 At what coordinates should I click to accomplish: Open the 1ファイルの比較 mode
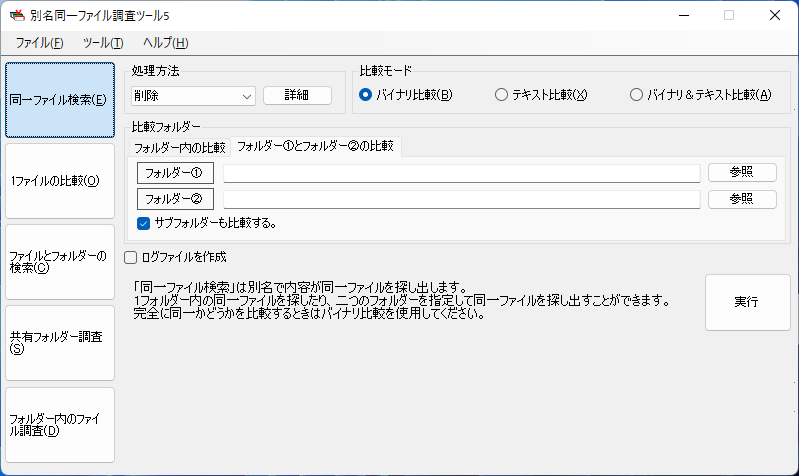pos(60,181)
